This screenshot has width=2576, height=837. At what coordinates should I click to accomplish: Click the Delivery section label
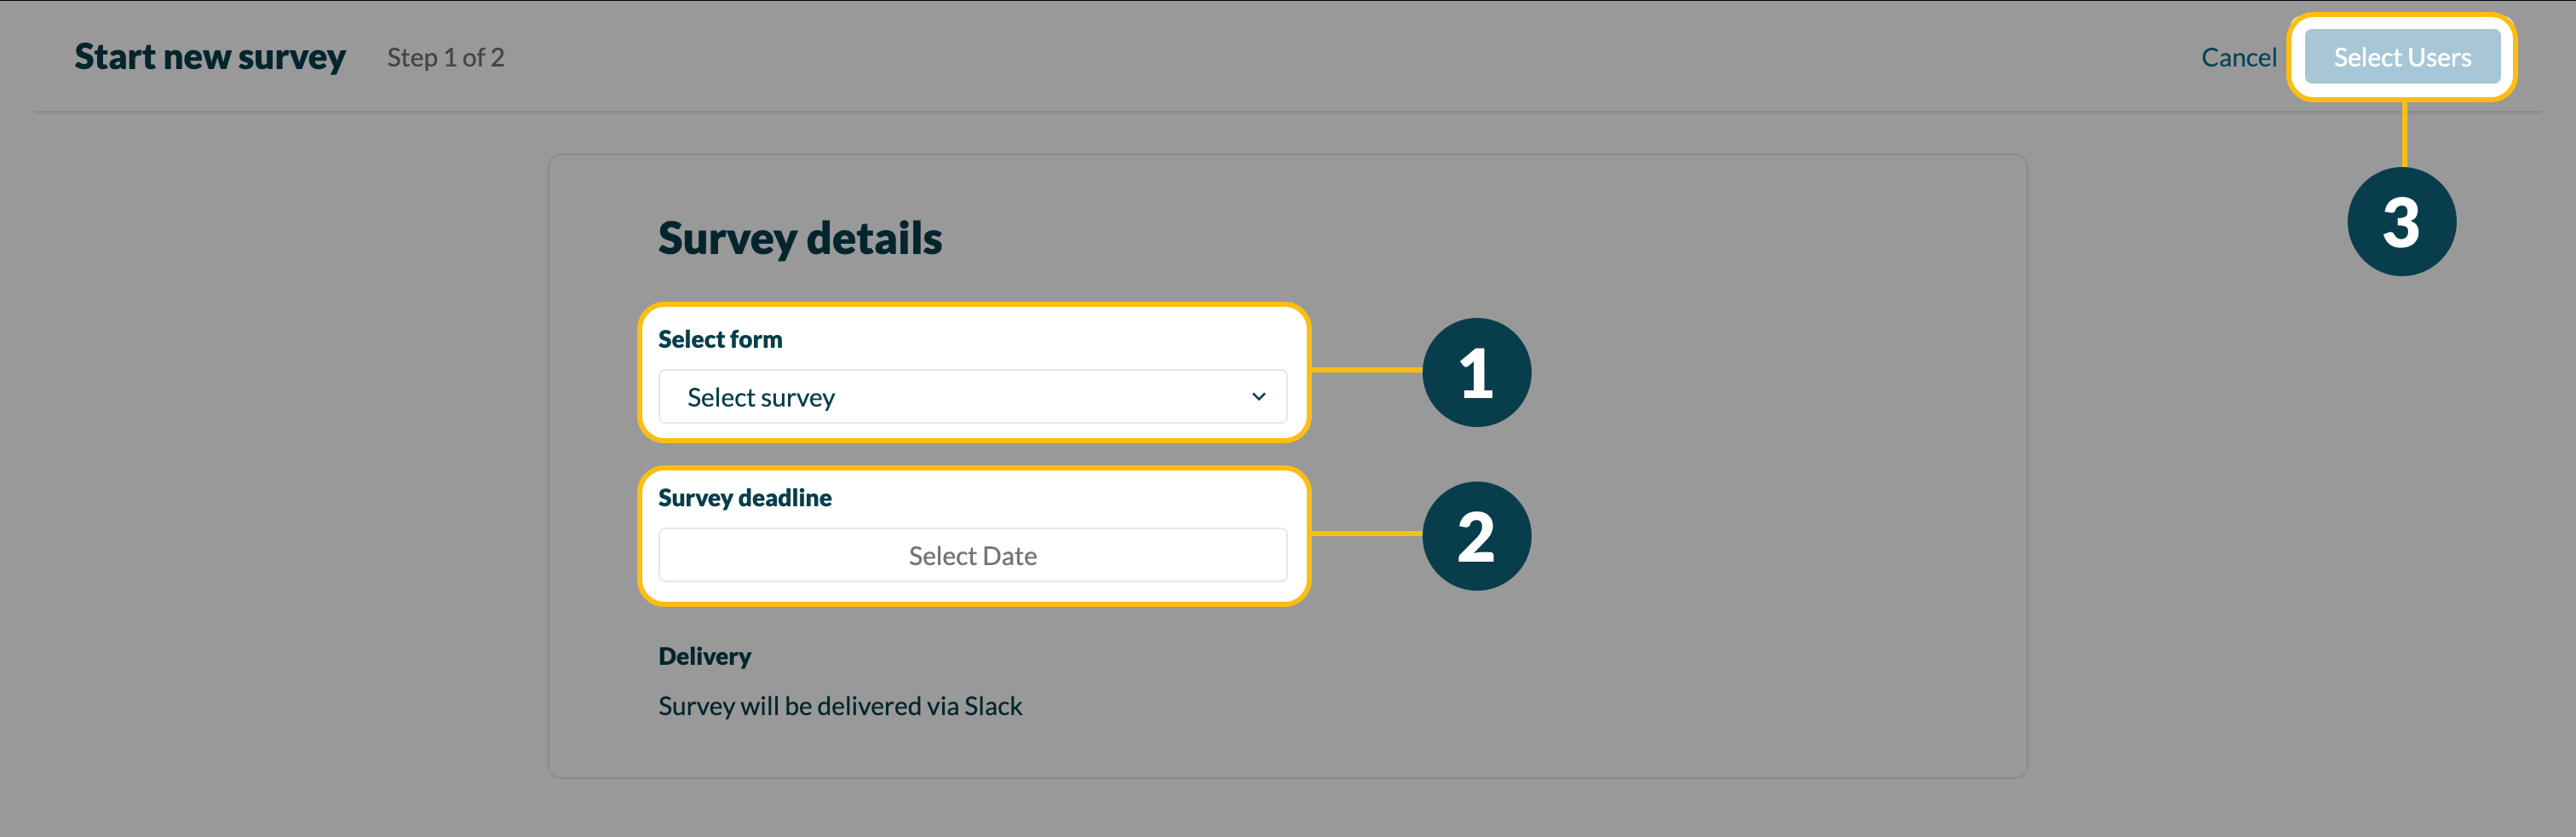click(x=704, y=657)
